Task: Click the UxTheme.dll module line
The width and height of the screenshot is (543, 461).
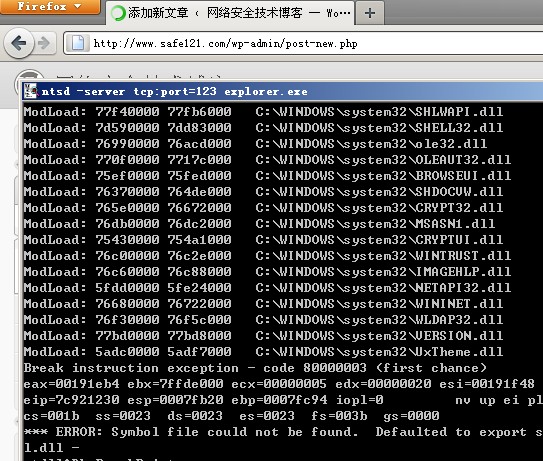Action: pyautogui.click(x=263, y=352)
